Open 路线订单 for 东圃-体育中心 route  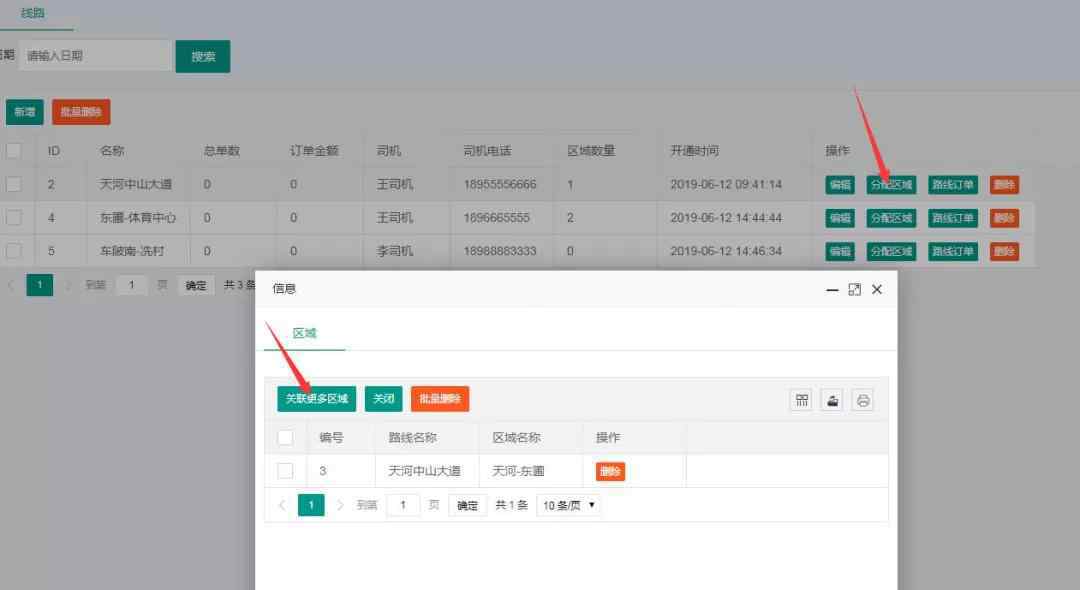coord(953,218)
